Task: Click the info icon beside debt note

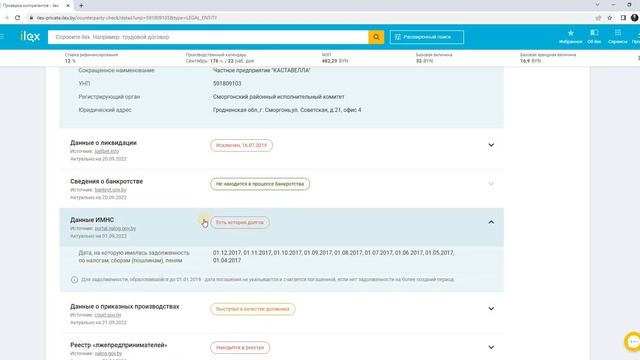Action: tap(74, 280)
